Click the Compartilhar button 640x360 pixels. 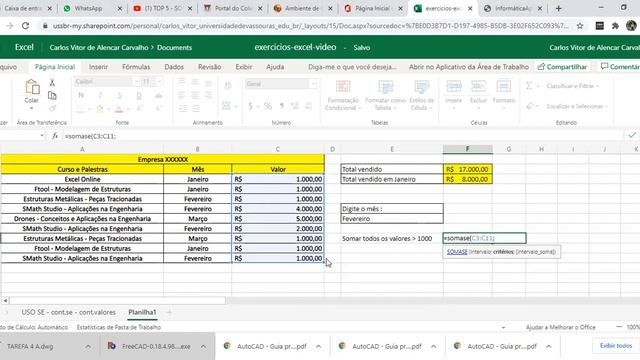click(x=562, y=67)
